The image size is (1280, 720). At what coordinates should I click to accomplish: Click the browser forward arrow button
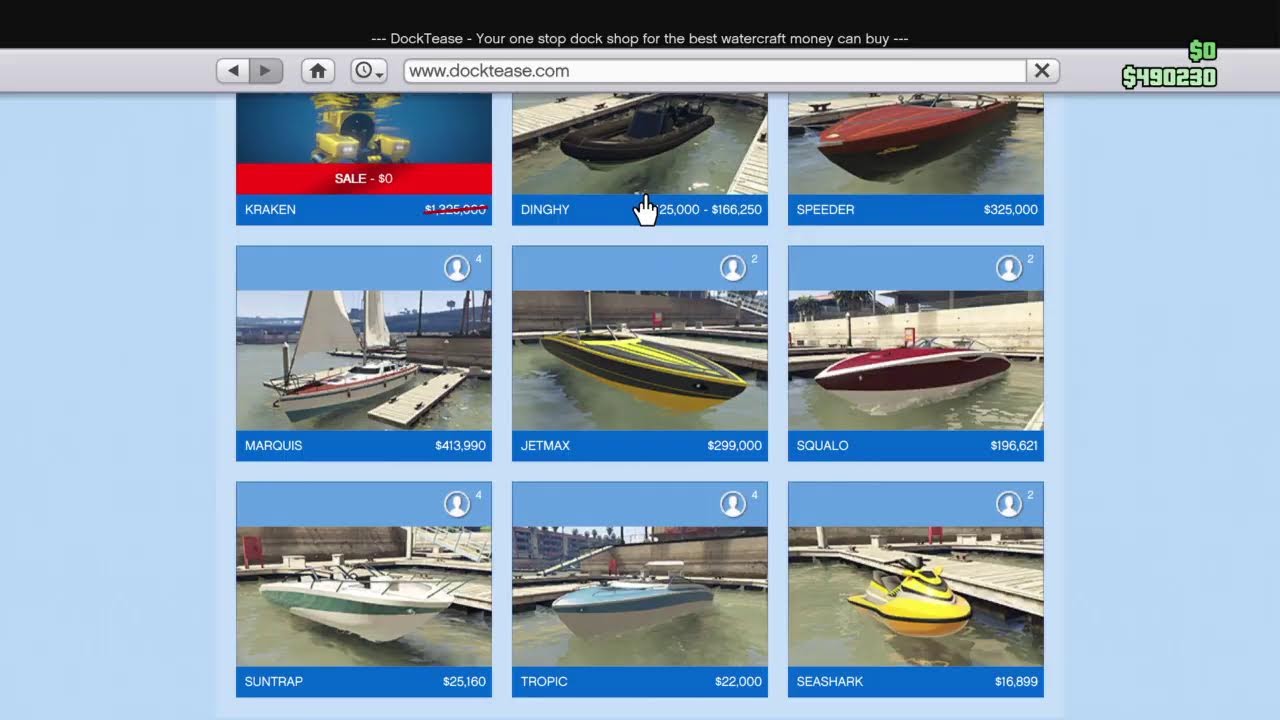(266, 71)
